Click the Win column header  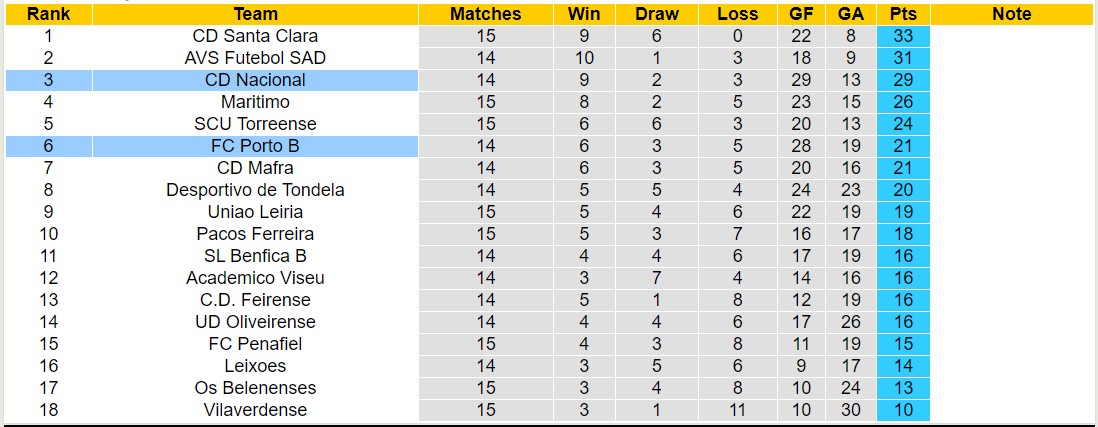(x=584, y=14)
